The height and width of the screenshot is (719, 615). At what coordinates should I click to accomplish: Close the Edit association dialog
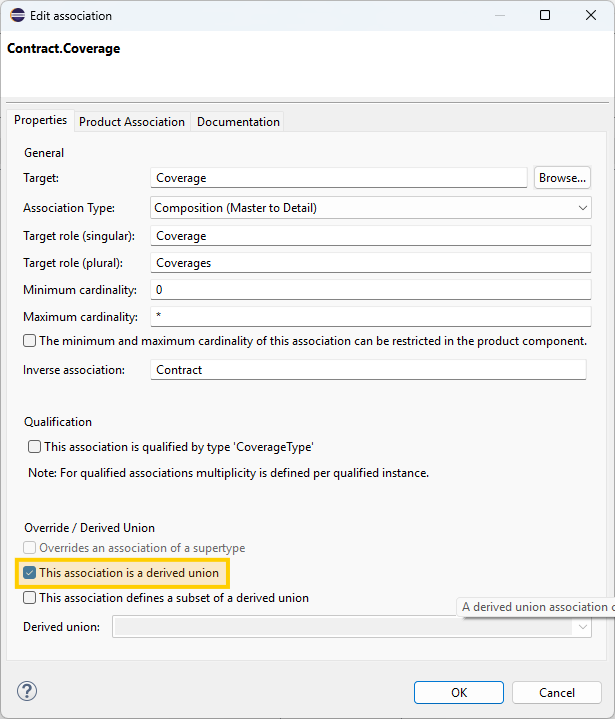(x=591, y=16)
